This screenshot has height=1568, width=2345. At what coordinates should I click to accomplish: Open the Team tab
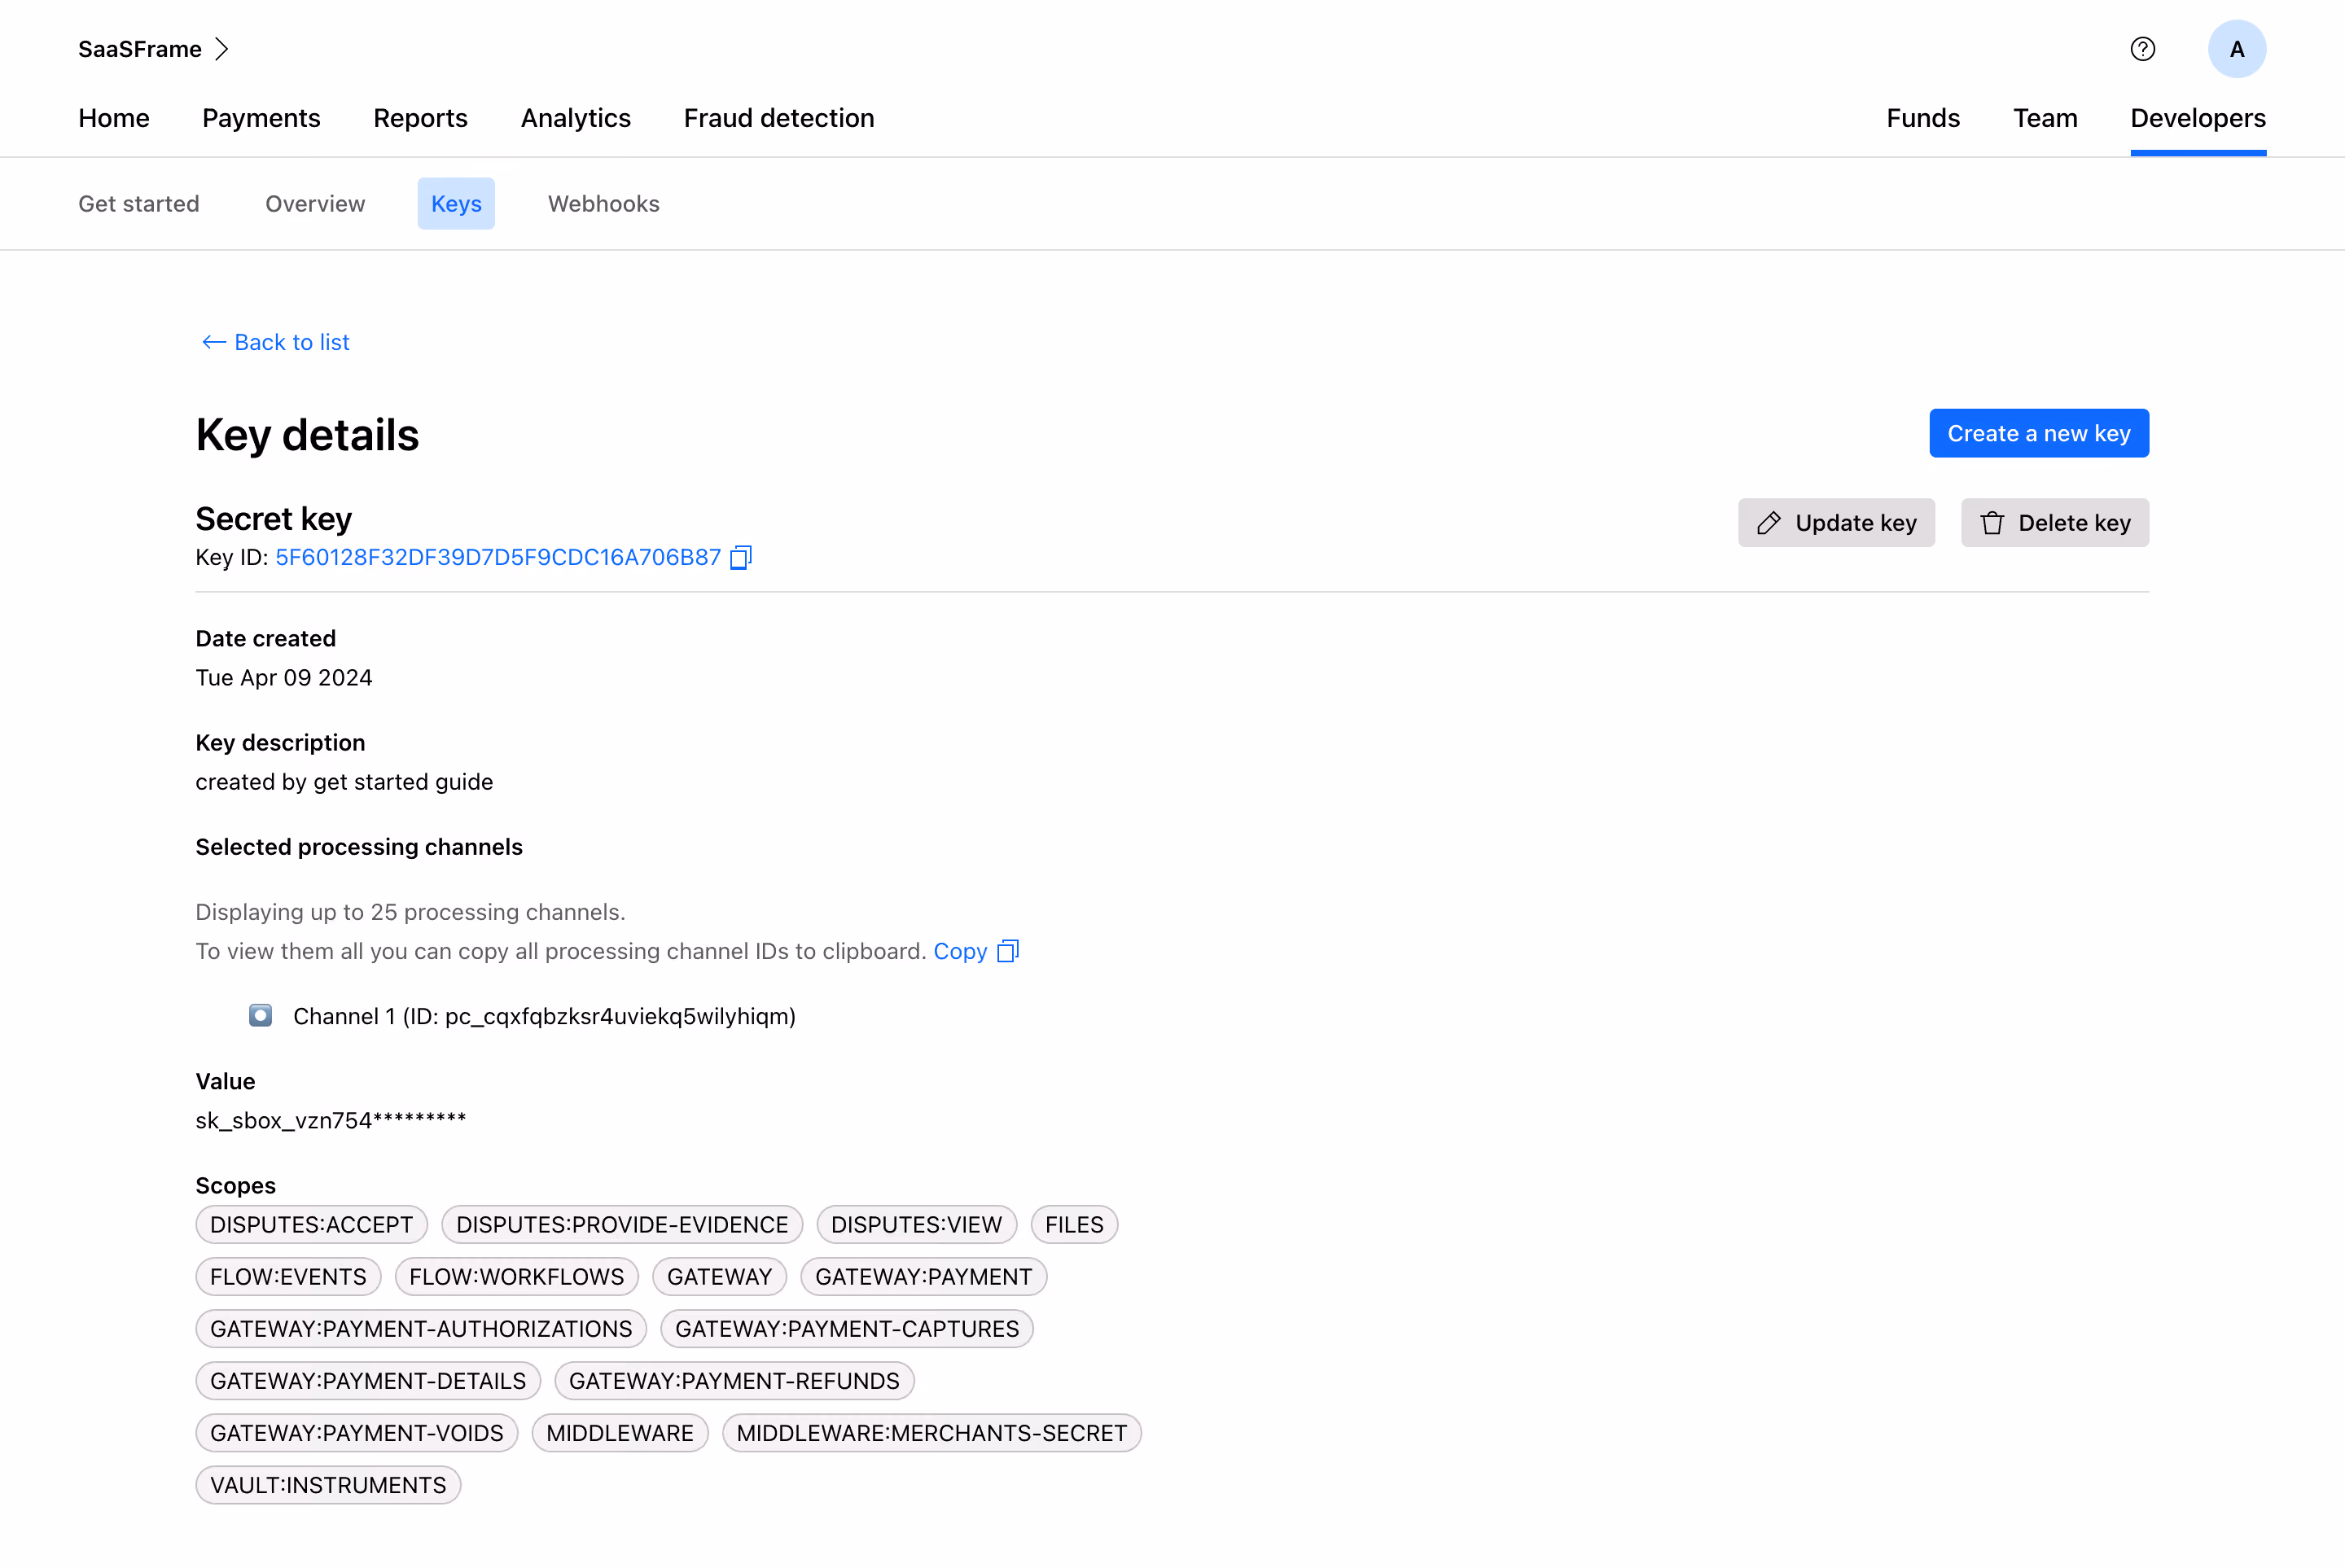tap(2045, 118)
